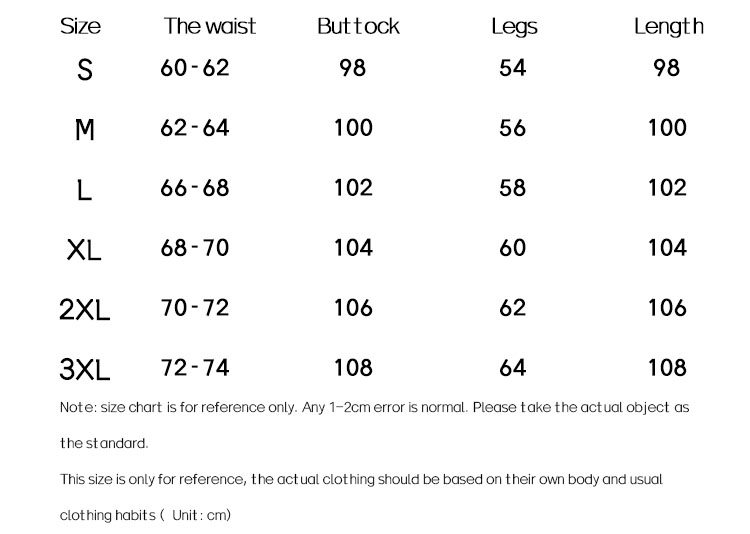Click legs value 54
This screenshot has width=750, height=534.
point(512,68)
